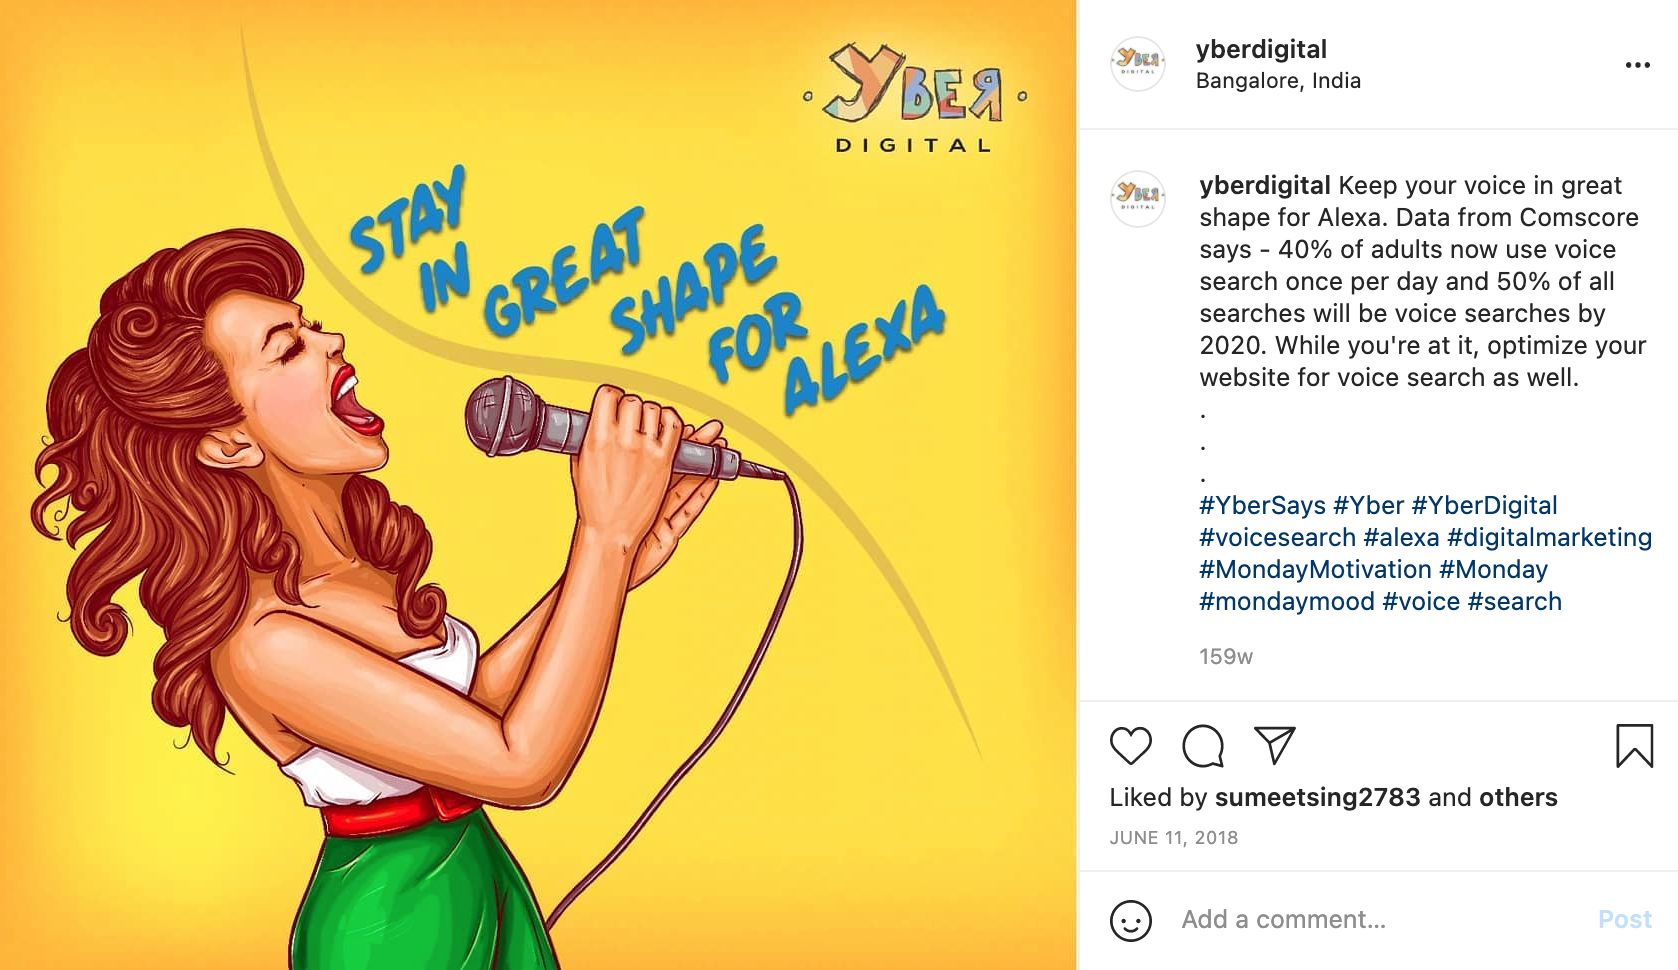Save the post with the bookmark icon

1635,746
